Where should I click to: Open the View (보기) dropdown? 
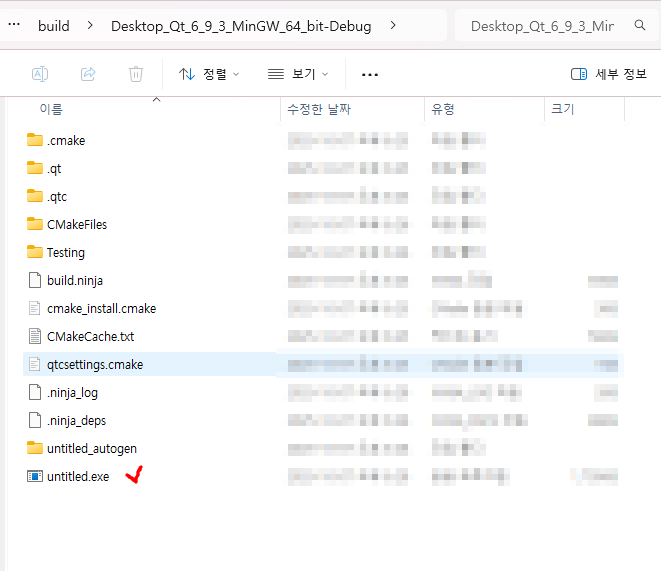tap(298, 74)
